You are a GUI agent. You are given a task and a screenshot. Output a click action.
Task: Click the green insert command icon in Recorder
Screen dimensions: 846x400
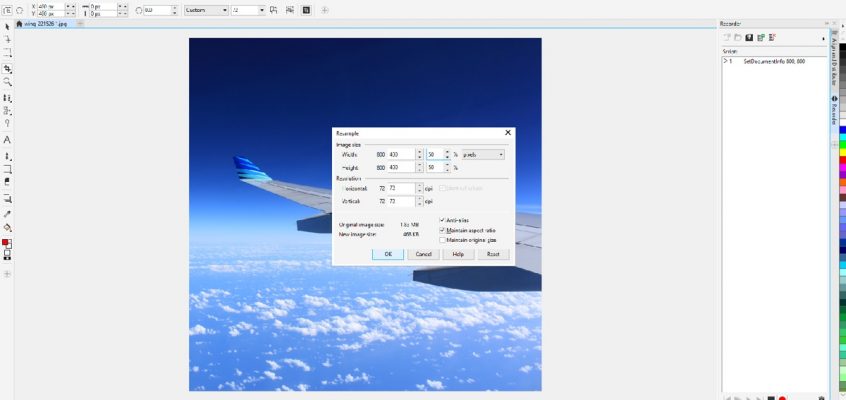(x=761, y=38)
